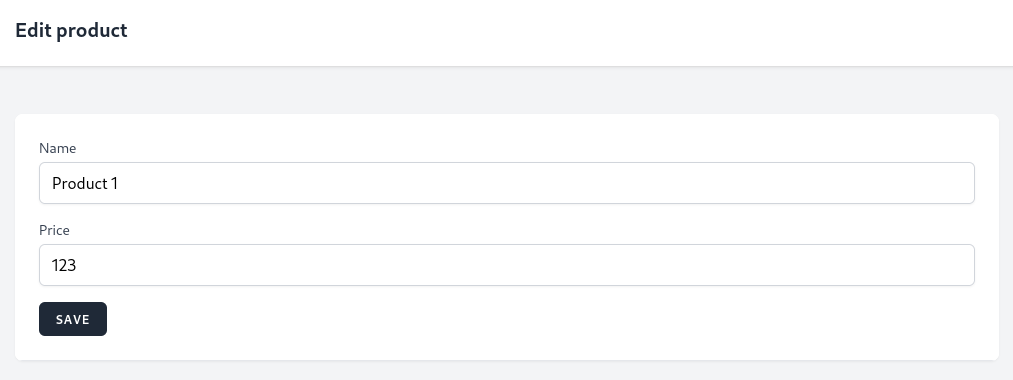The height and width of the screenshot is (380, 1013).
Task: Click the word "Edit" in the heading
Action: pos(34,30)
